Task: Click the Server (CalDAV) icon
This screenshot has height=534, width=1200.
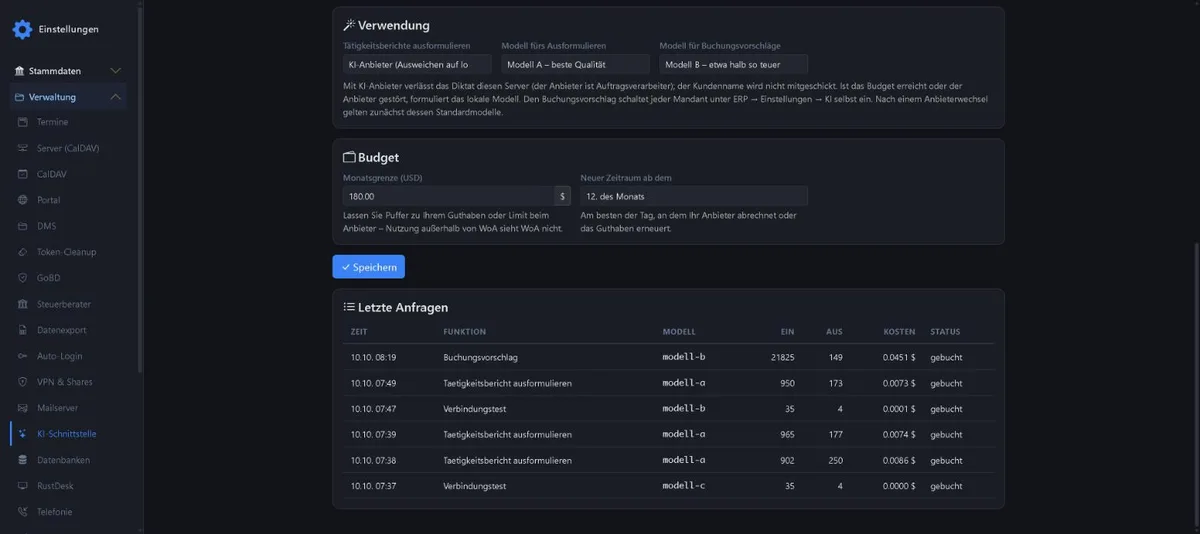Action: click(24, 148)
